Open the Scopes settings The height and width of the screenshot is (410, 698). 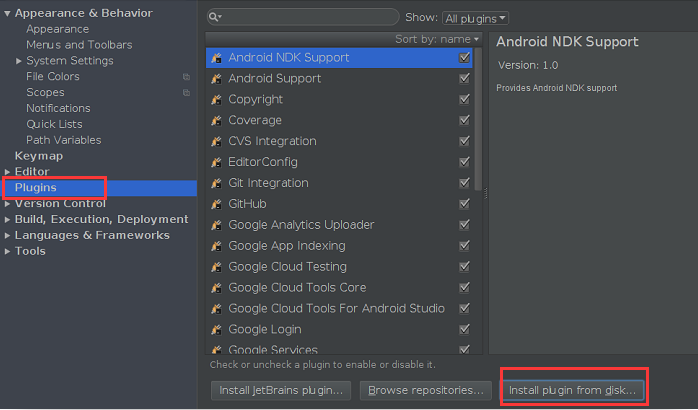(45, 93)
